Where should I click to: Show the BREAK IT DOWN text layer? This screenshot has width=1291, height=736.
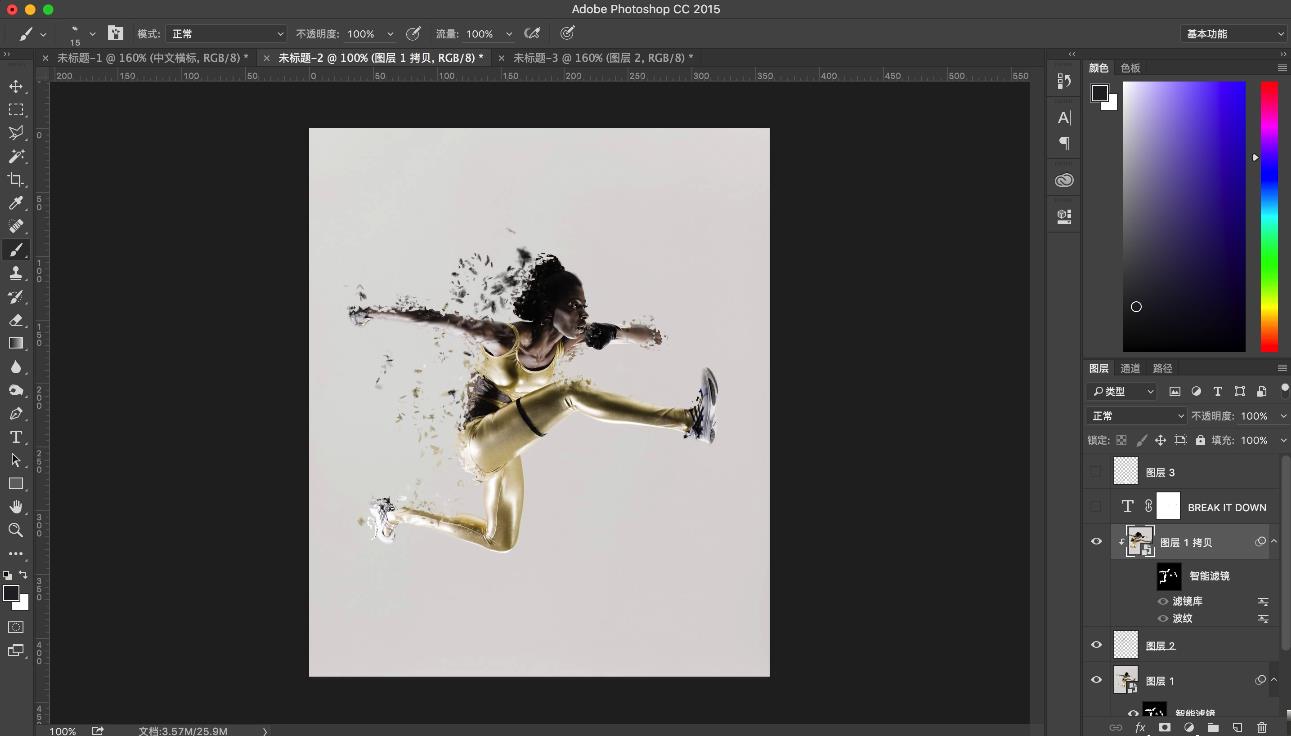click(x=1096, y=507)
